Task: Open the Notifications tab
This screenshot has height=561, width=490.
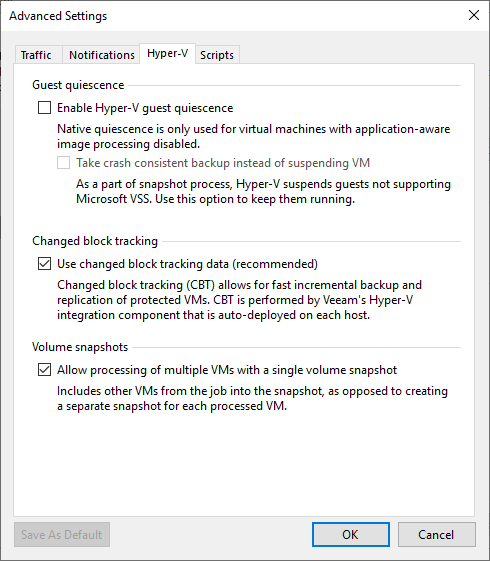Action: coord(101,55)
